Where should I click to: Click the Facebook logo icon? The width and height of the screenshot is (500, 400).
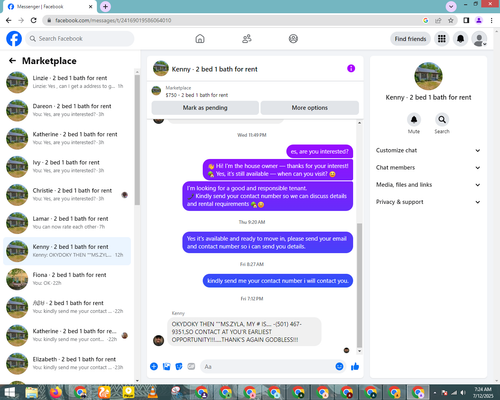[x=14, y=39]
